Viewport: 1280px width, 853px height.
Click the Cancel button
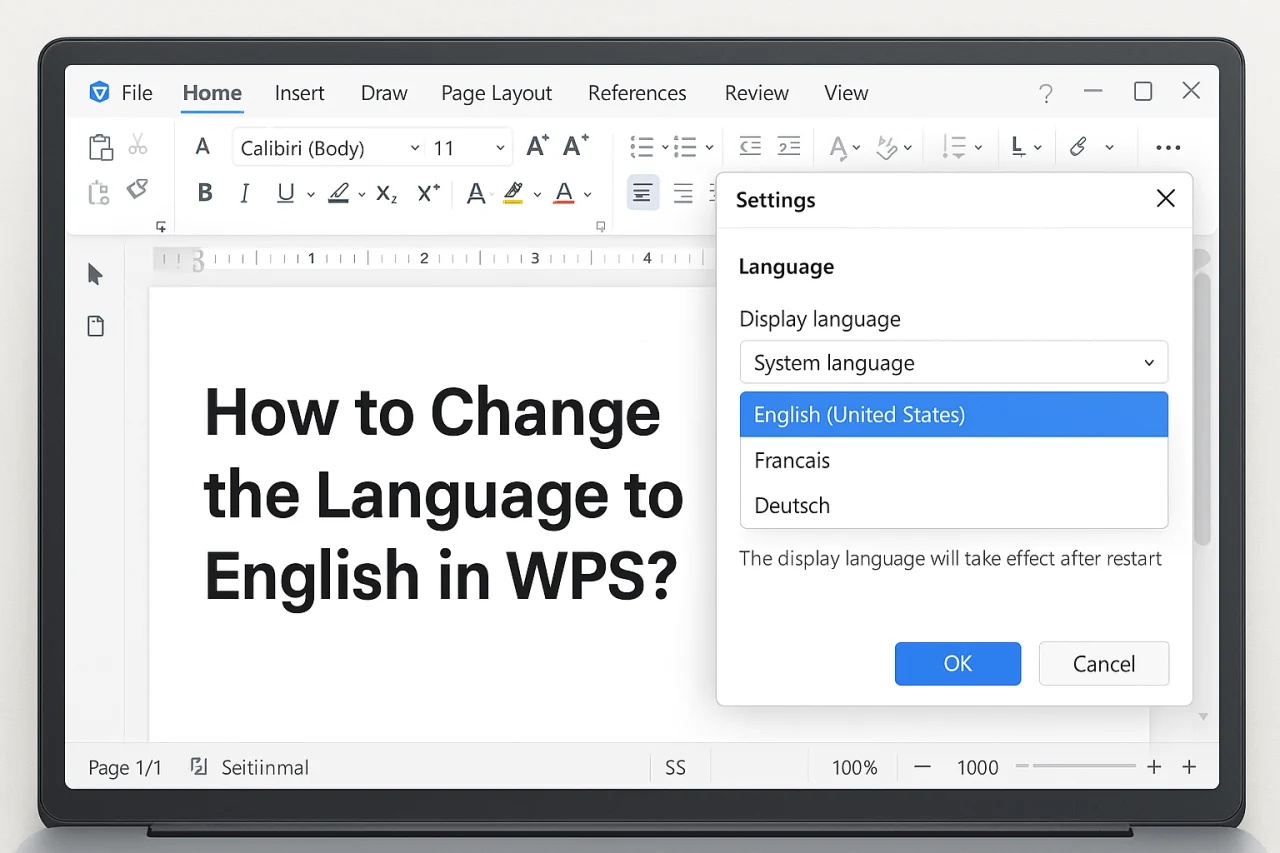1103,664
